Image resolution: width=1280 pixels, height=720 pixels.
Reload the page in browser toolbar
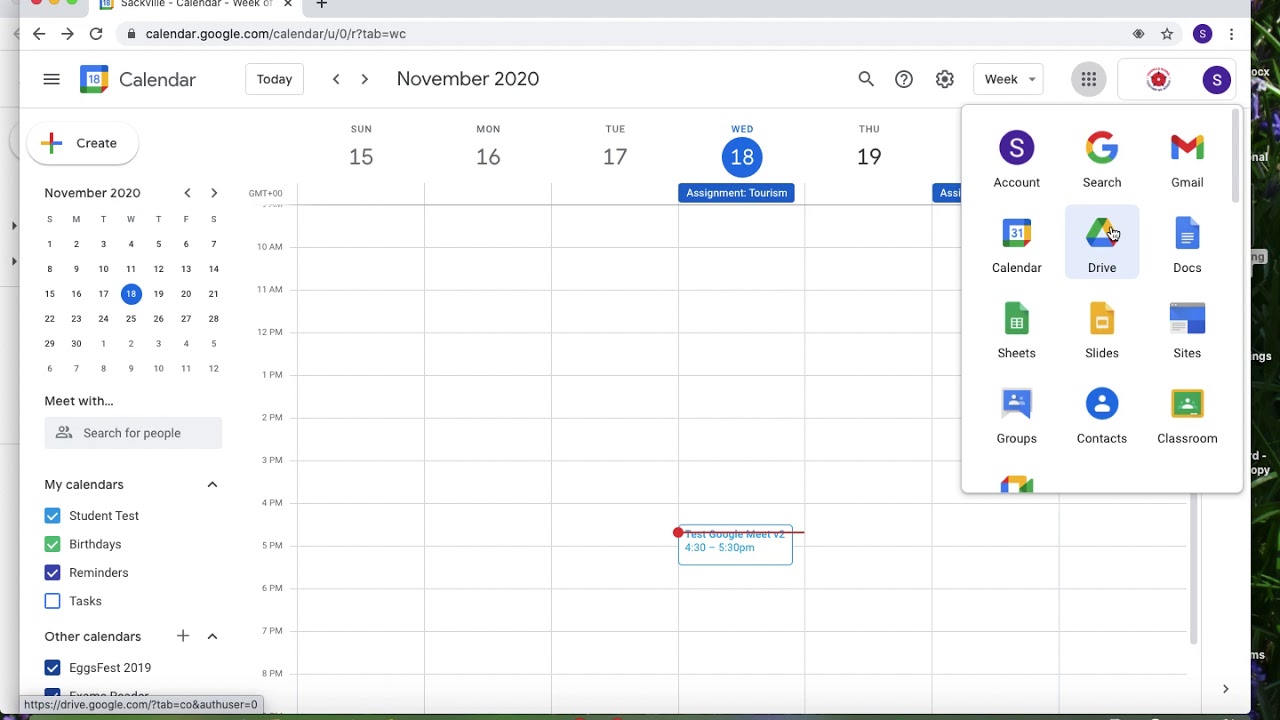[96, 34]
